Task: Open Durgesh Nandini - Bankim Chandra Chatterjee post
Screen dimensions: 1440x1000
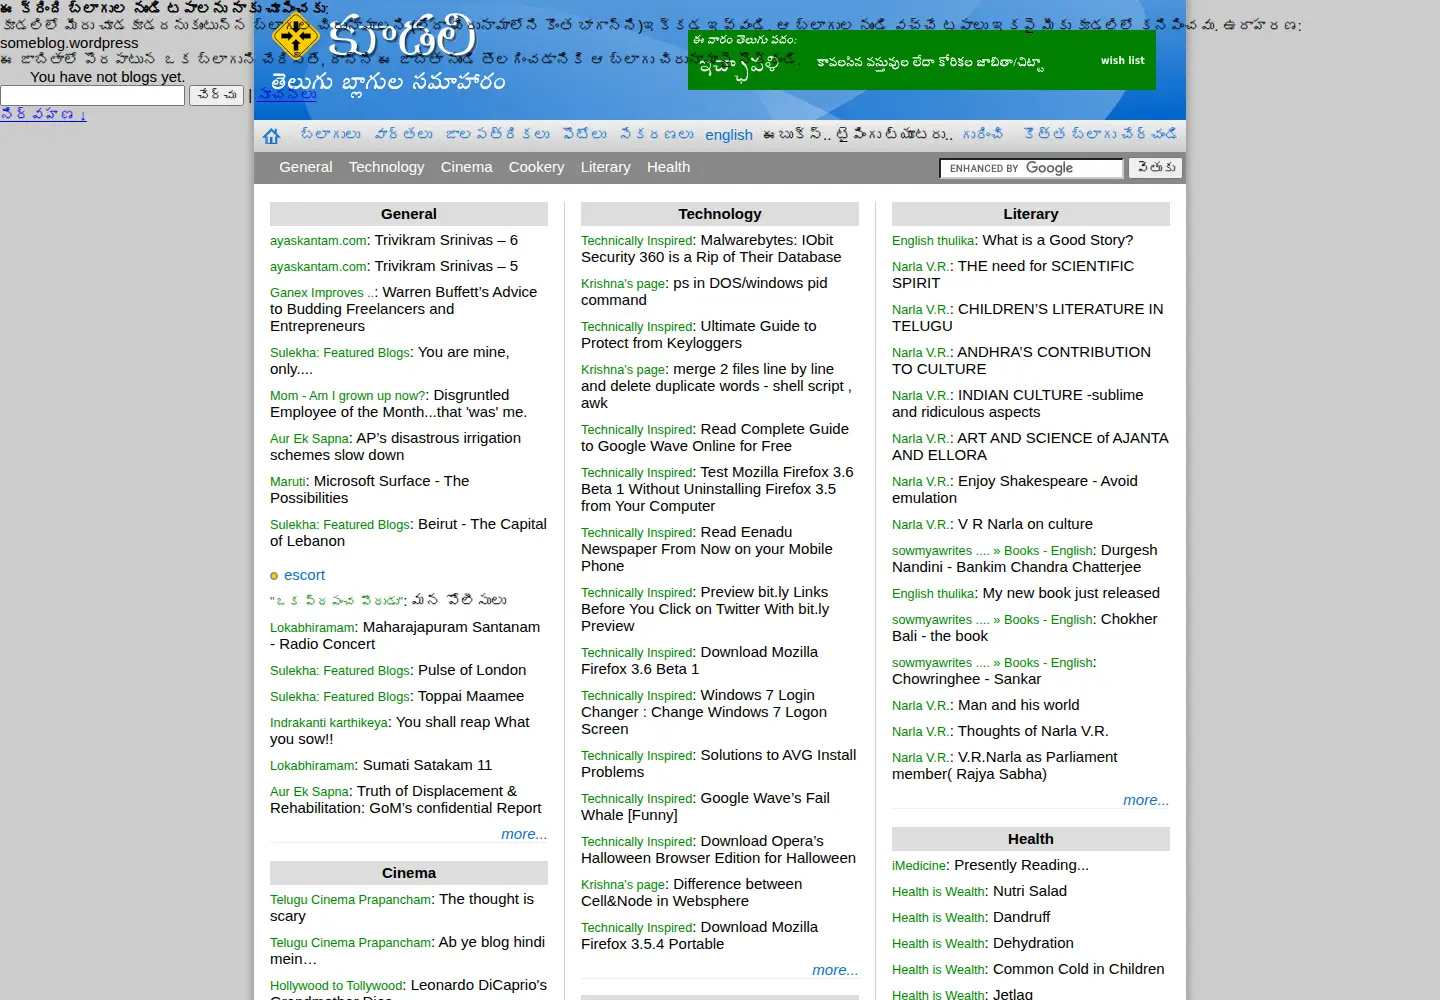Action: [1025, 559]
